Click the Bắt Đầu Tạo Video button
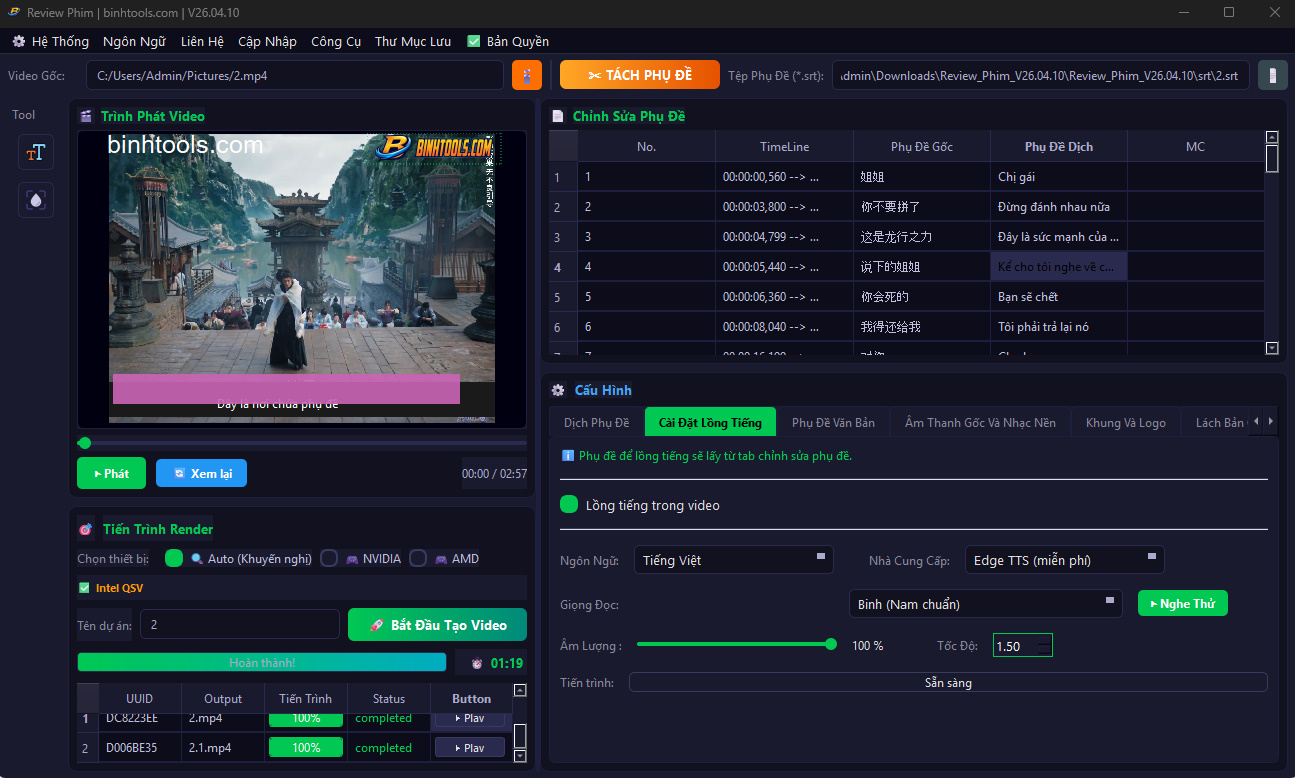 [437, 625]
